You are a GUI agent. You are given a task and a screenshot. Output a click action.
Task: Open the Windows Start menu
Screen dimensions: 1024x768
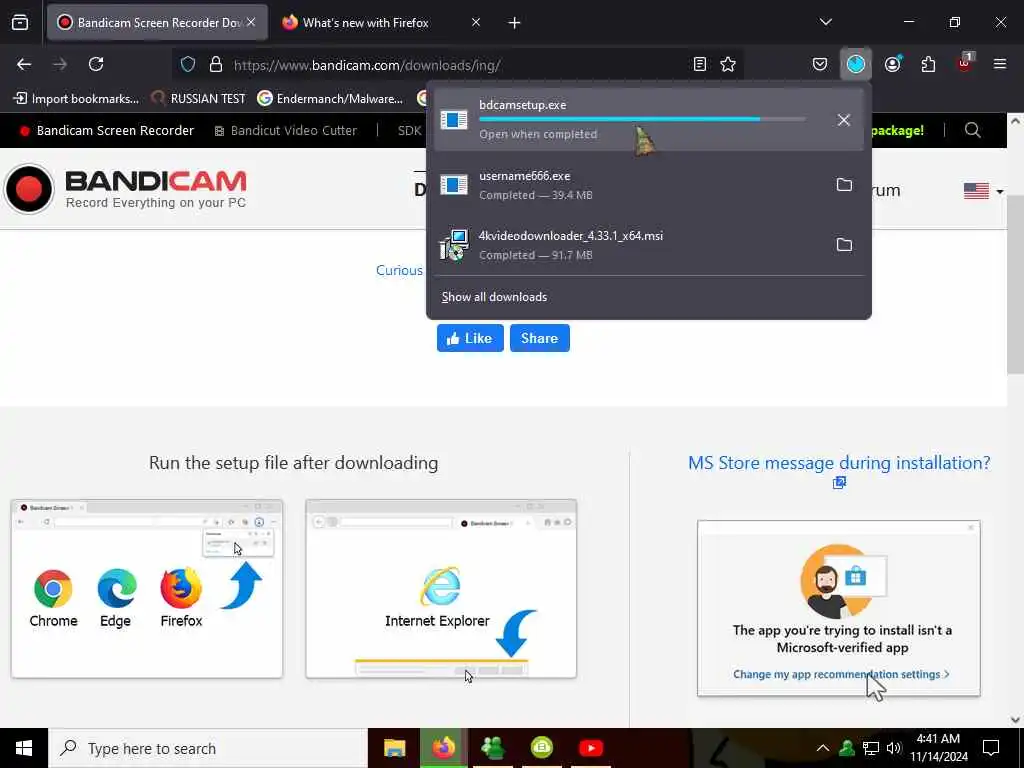click(24, 748)
